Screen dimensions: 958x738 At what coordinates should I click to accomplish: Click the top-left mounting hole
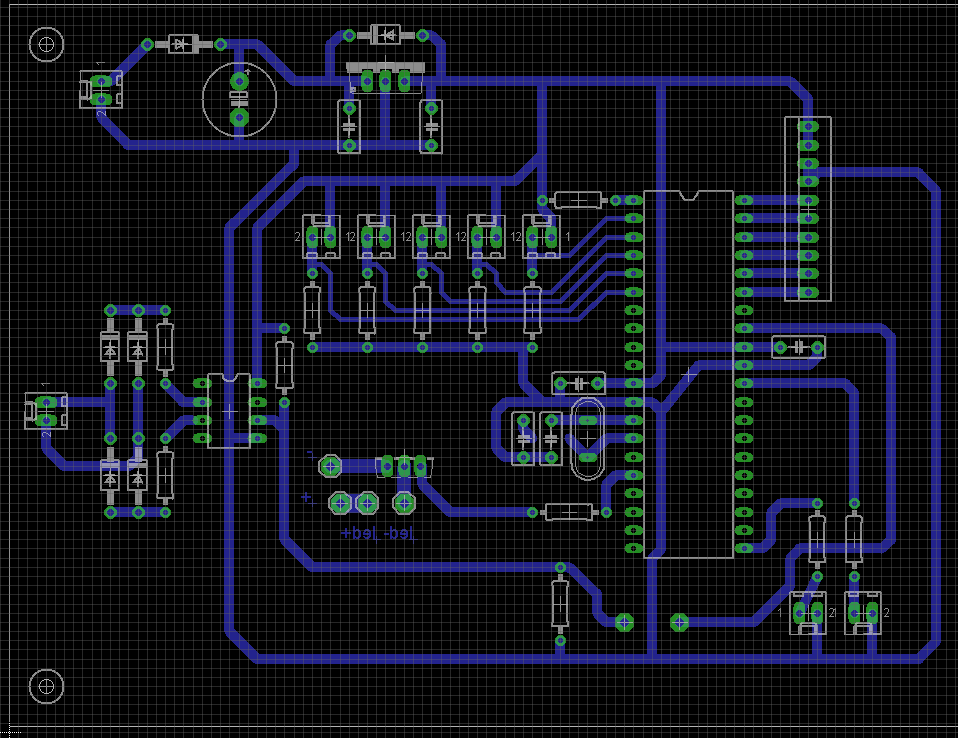tap(46, 43)
